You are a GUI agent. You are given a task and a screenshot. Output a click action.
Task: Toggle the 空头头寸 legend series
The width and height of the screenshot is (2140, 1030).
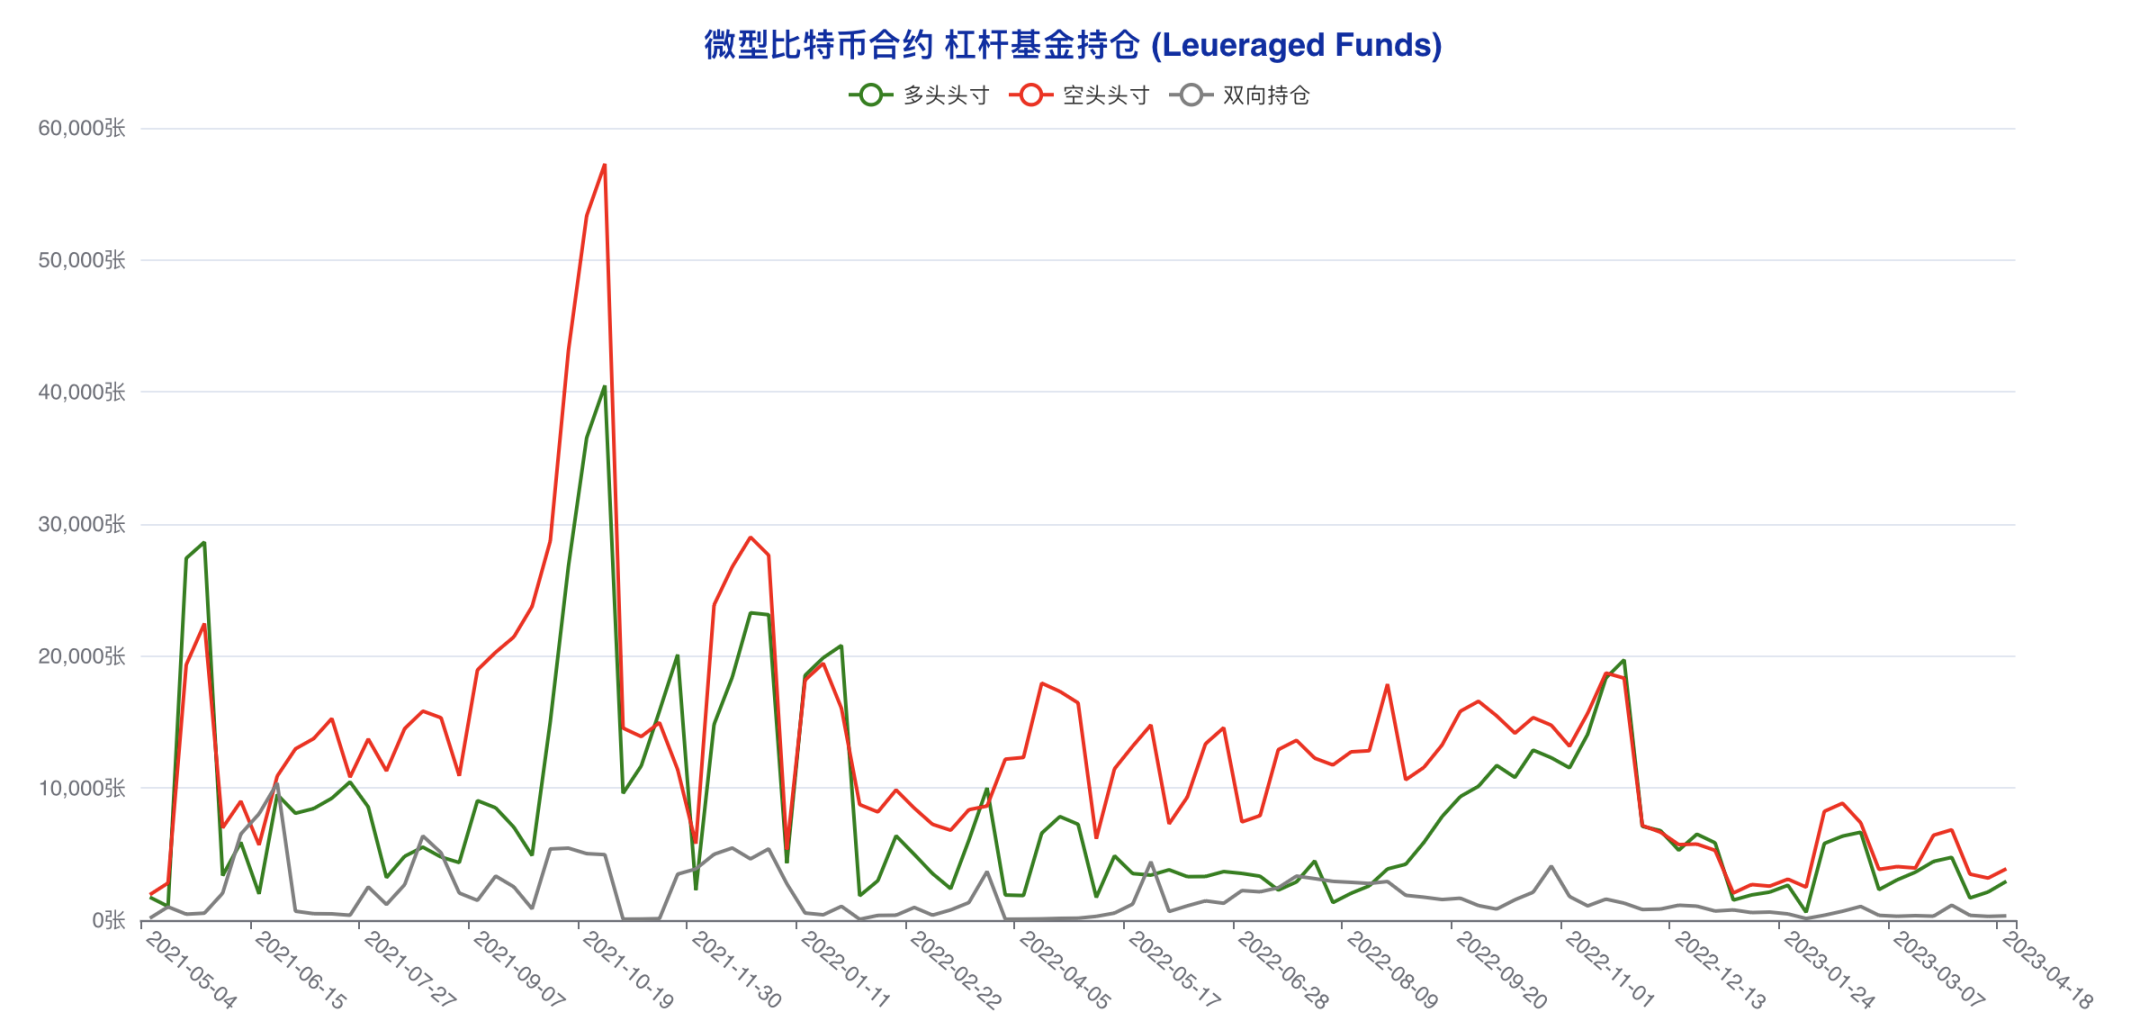pos(1079,95)
